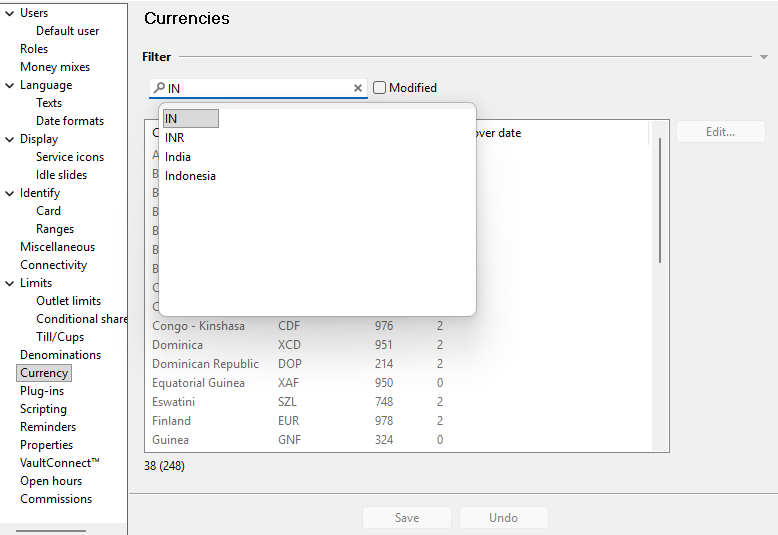
Task: Open Connectivity settings
Action: click(54, 265)
